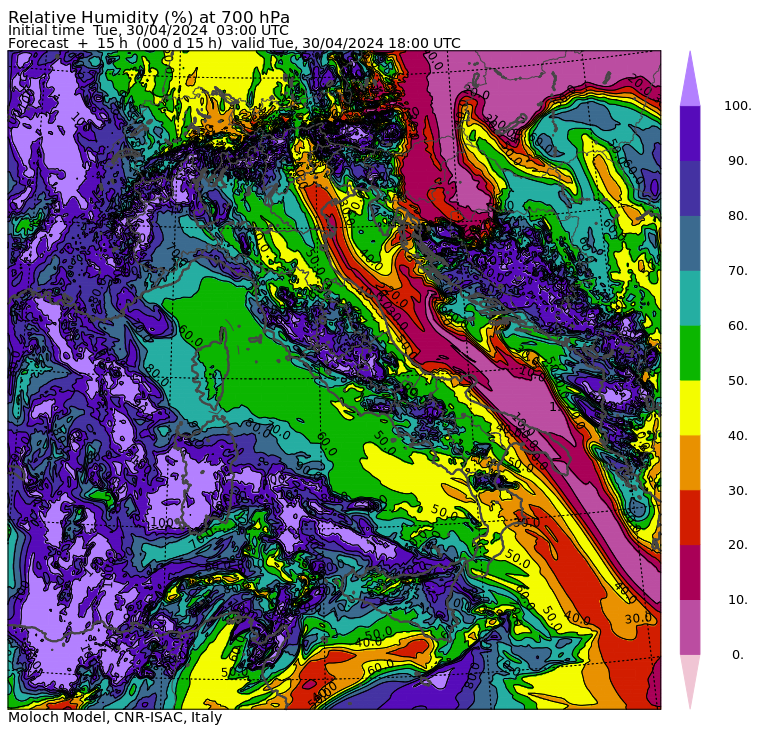Click the light purple above-100 colorbar arrow

(690, 79)
